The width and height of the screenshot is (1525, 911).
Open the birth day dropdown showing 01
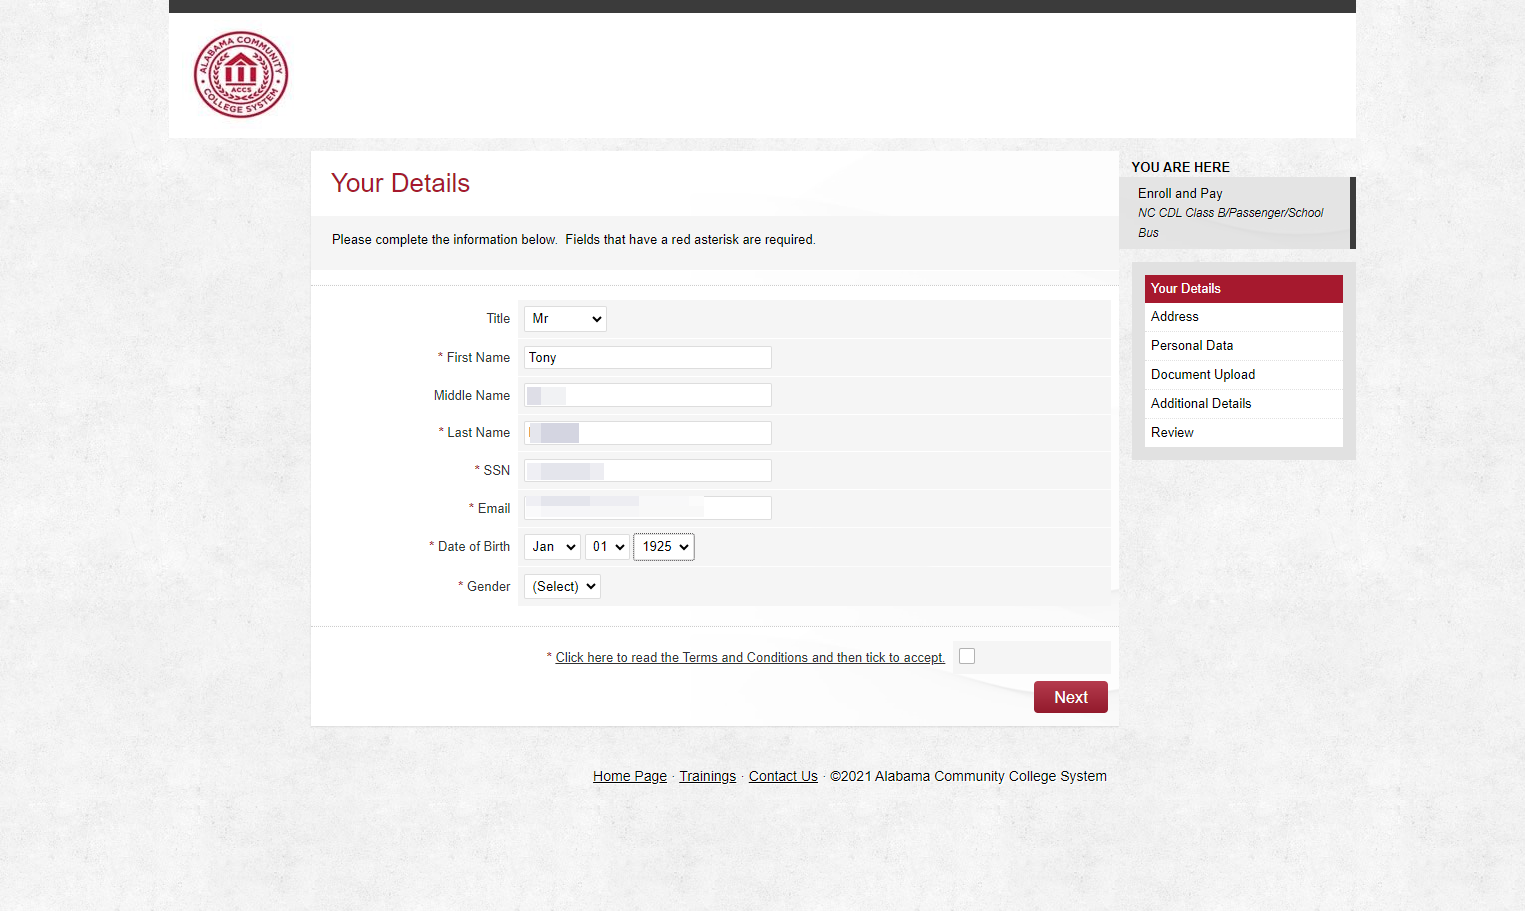607,547
